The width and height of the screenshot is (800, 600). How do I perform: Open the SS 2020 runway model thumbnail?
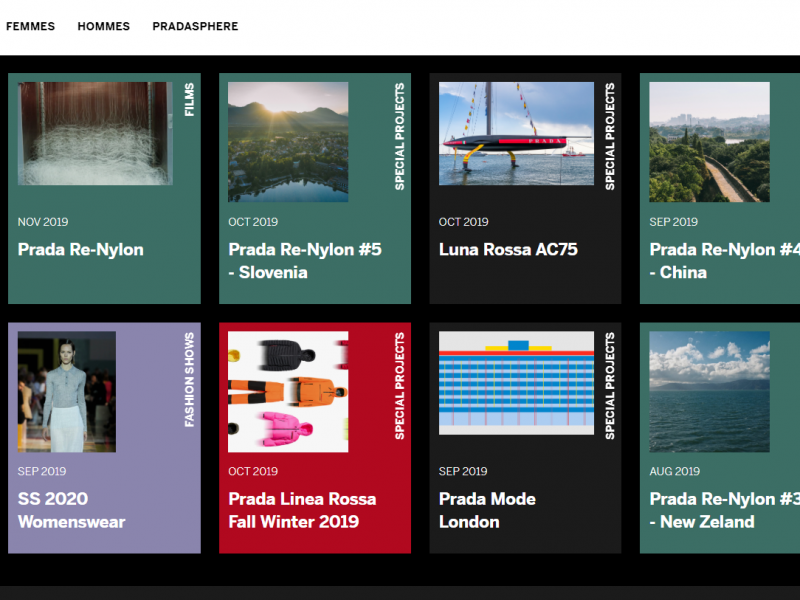[x=67, y=392]
